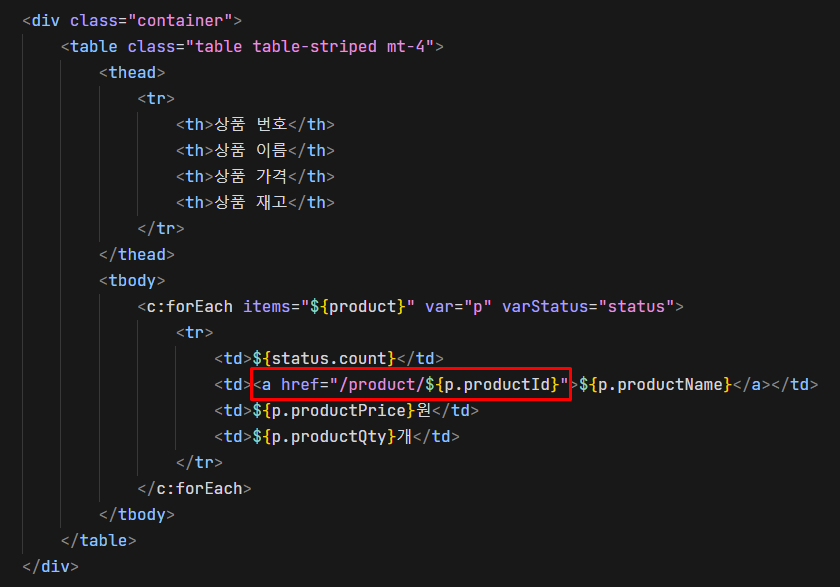Viewport: 840px width, 587px height.
Task: Click the <th>상품 가격</th> line
Action: (255, 176)
